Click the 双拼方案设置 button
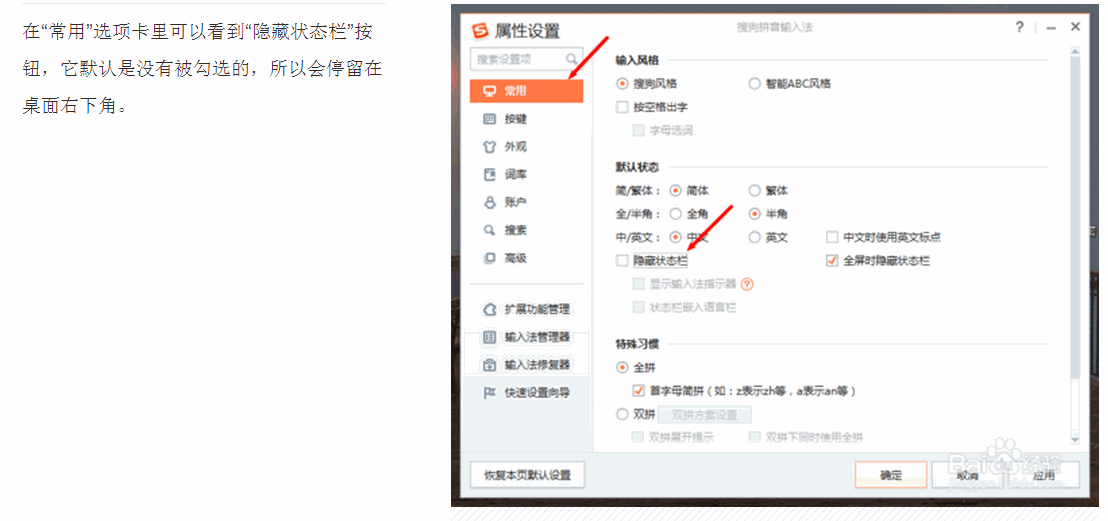Image resolution: width=1108 pixels, height=521 pixels. pyautogui.click(x=705, y=415)
